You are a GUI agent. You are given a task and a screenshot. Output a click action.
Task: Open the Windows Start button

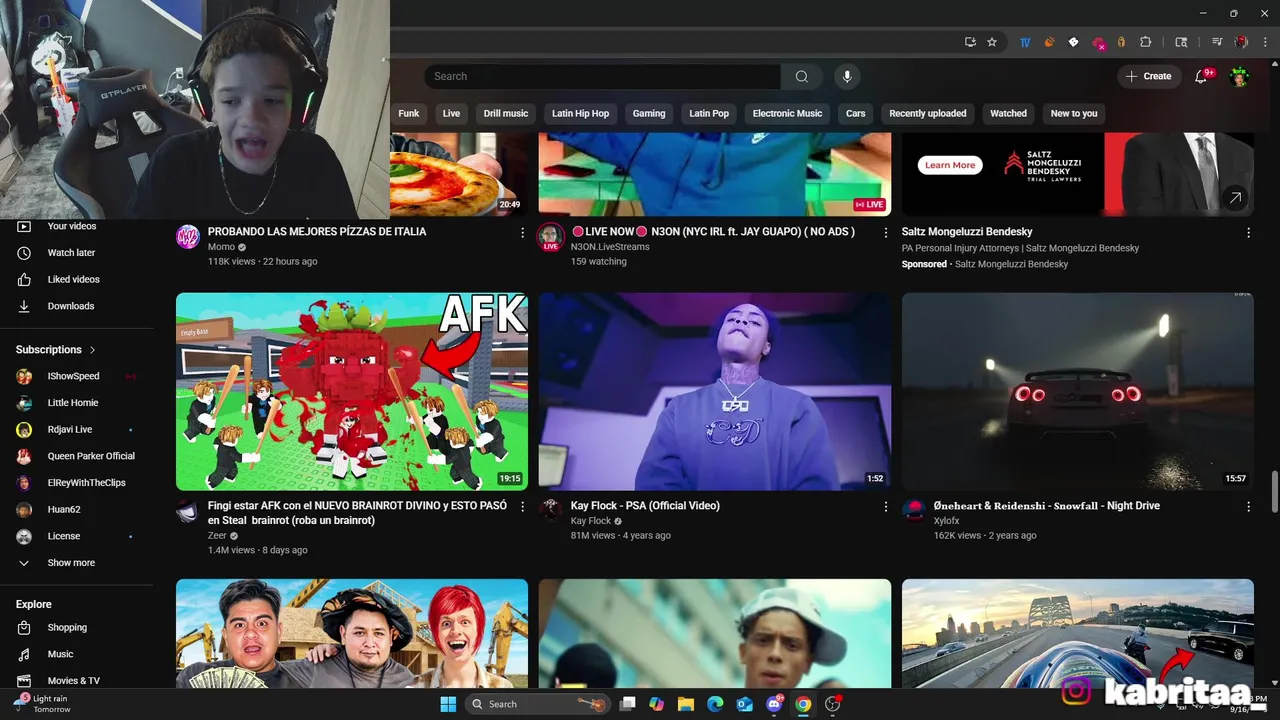pos(448,704)
